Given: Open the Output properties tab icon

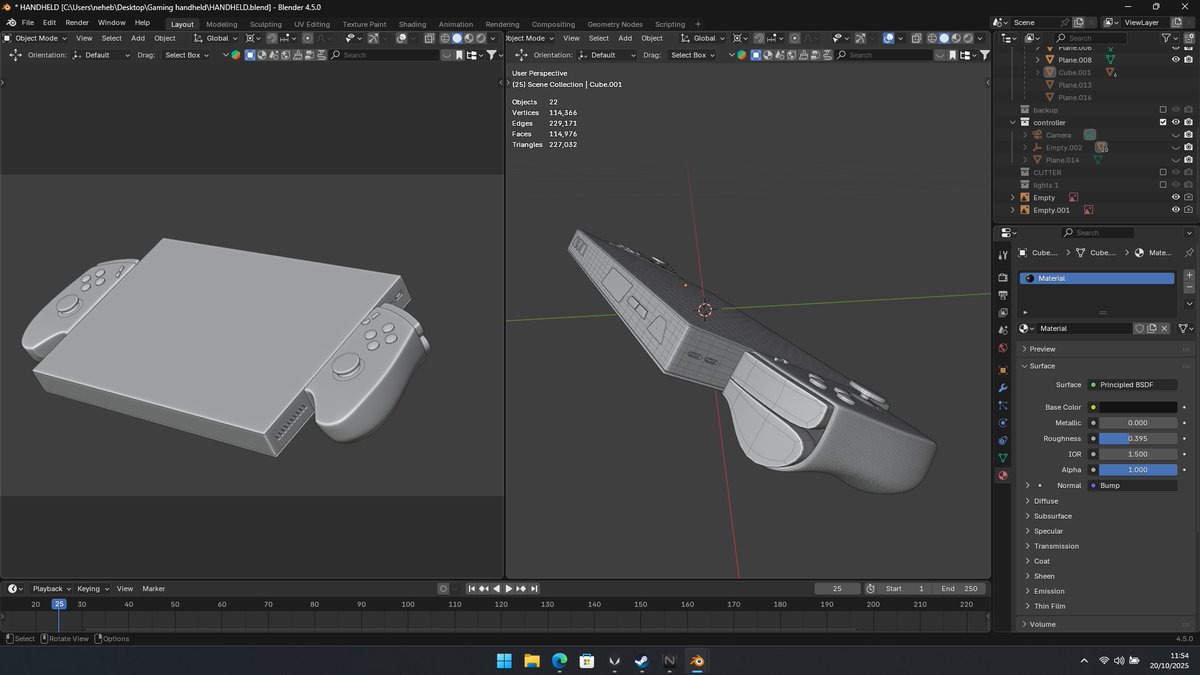Looking at the screenshot, I should pos(1003,295).
